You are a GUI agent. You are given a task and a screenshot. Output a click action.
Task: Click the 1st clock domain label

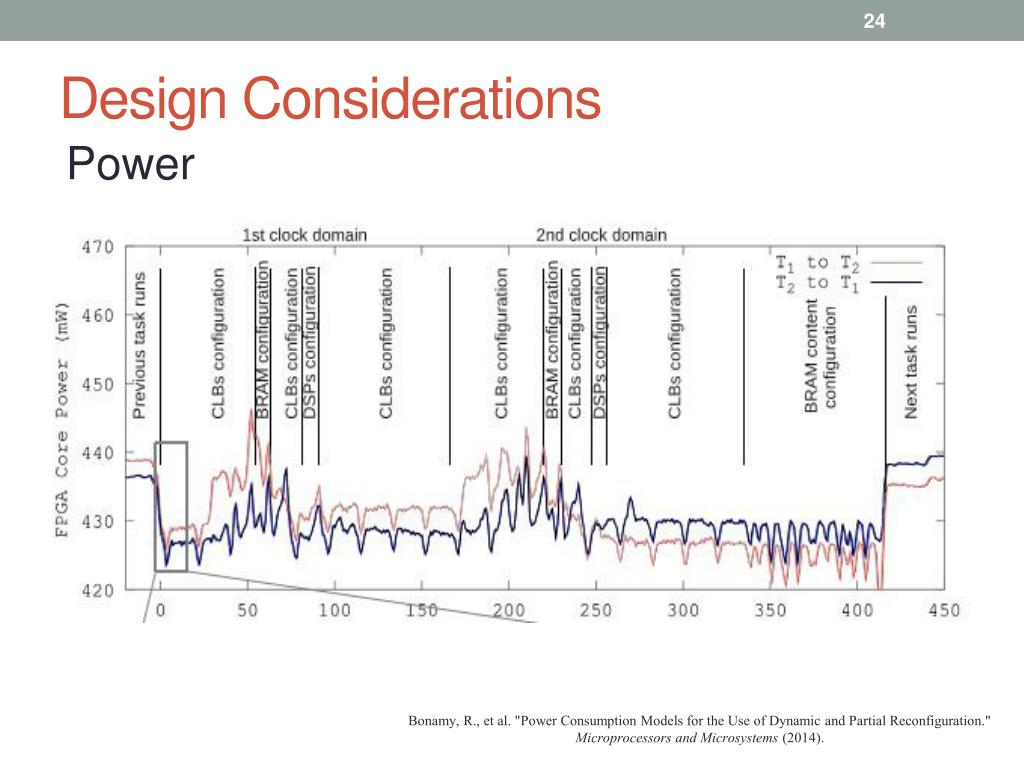tap(304, 235)
